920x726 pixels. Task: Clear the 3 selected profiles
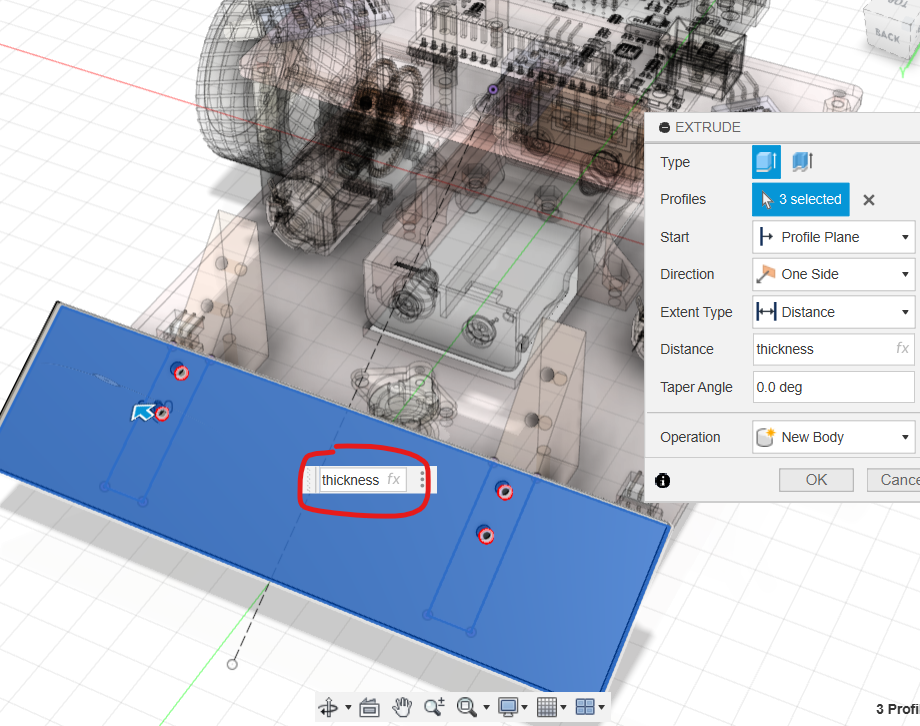tap(869, 200)
